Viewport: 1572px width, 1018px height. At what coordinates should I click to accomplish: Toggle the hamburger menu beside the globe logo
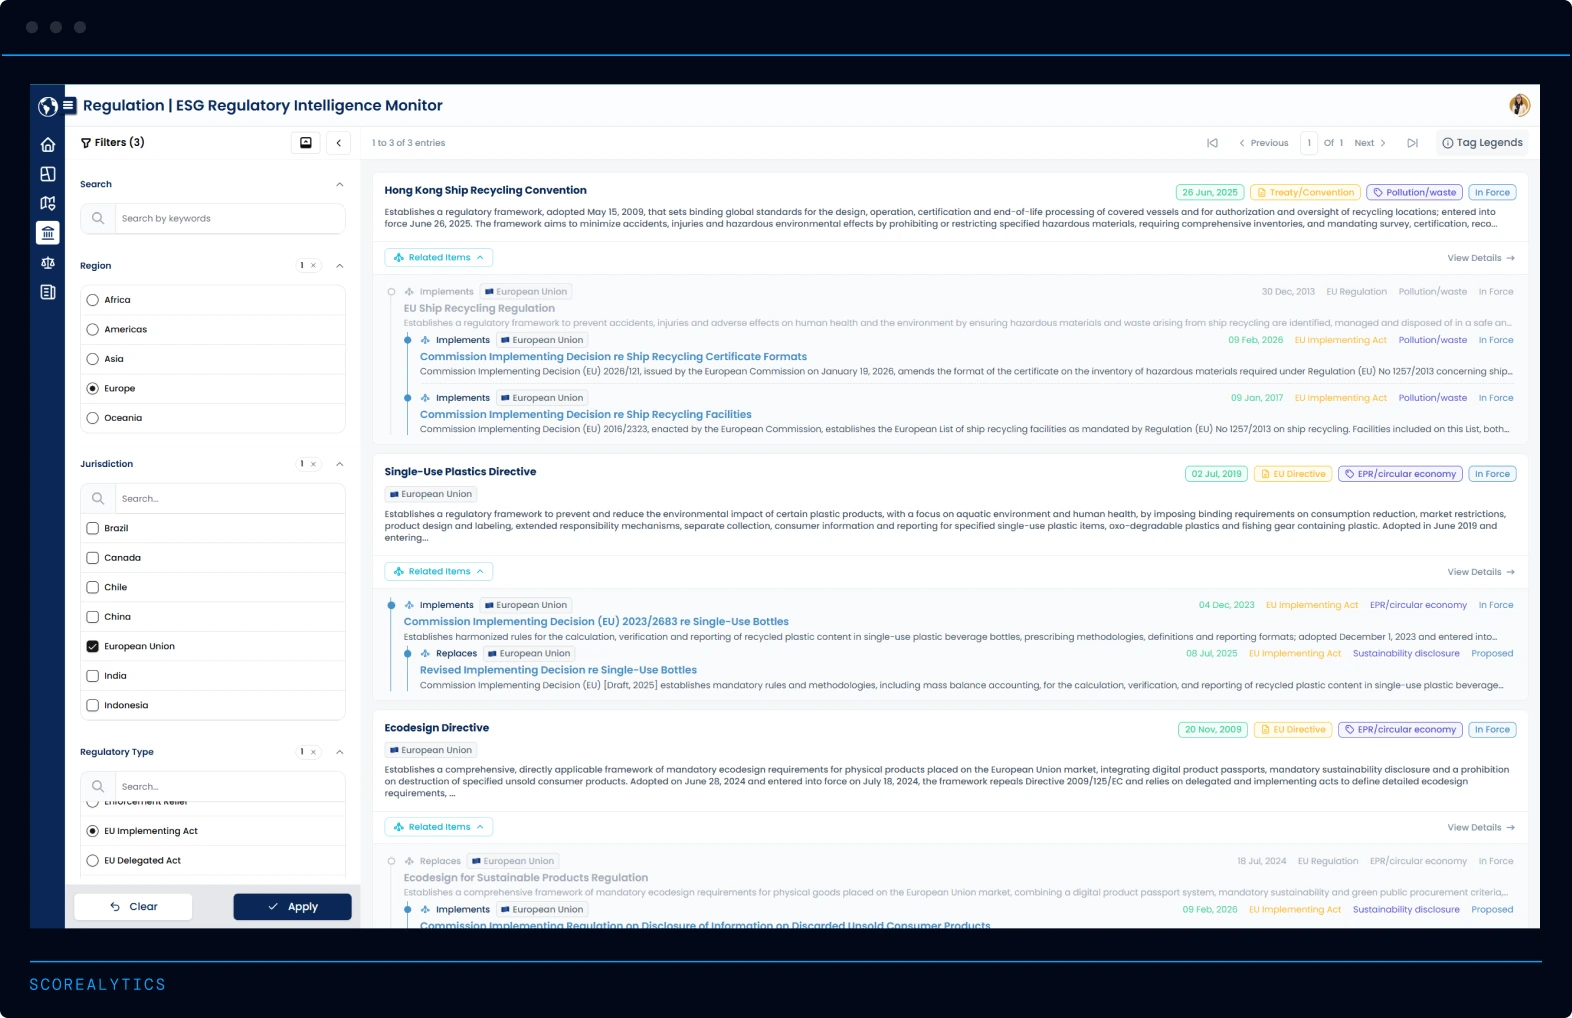pyautogui.click(x=69, y=105)
